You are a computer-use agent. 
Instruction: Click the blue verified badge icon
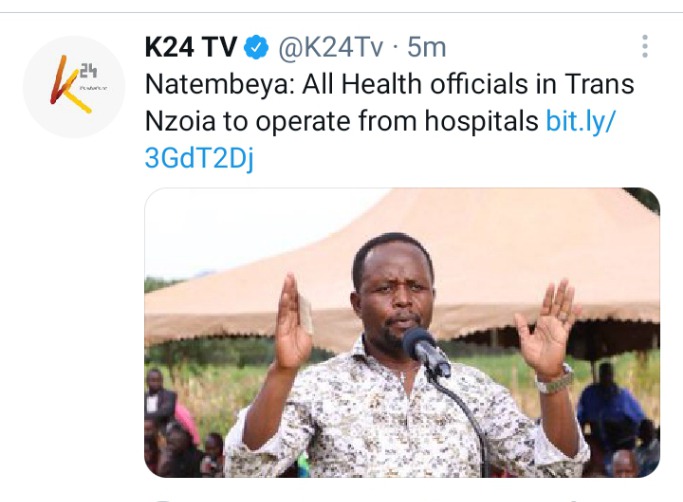(256, 47)
